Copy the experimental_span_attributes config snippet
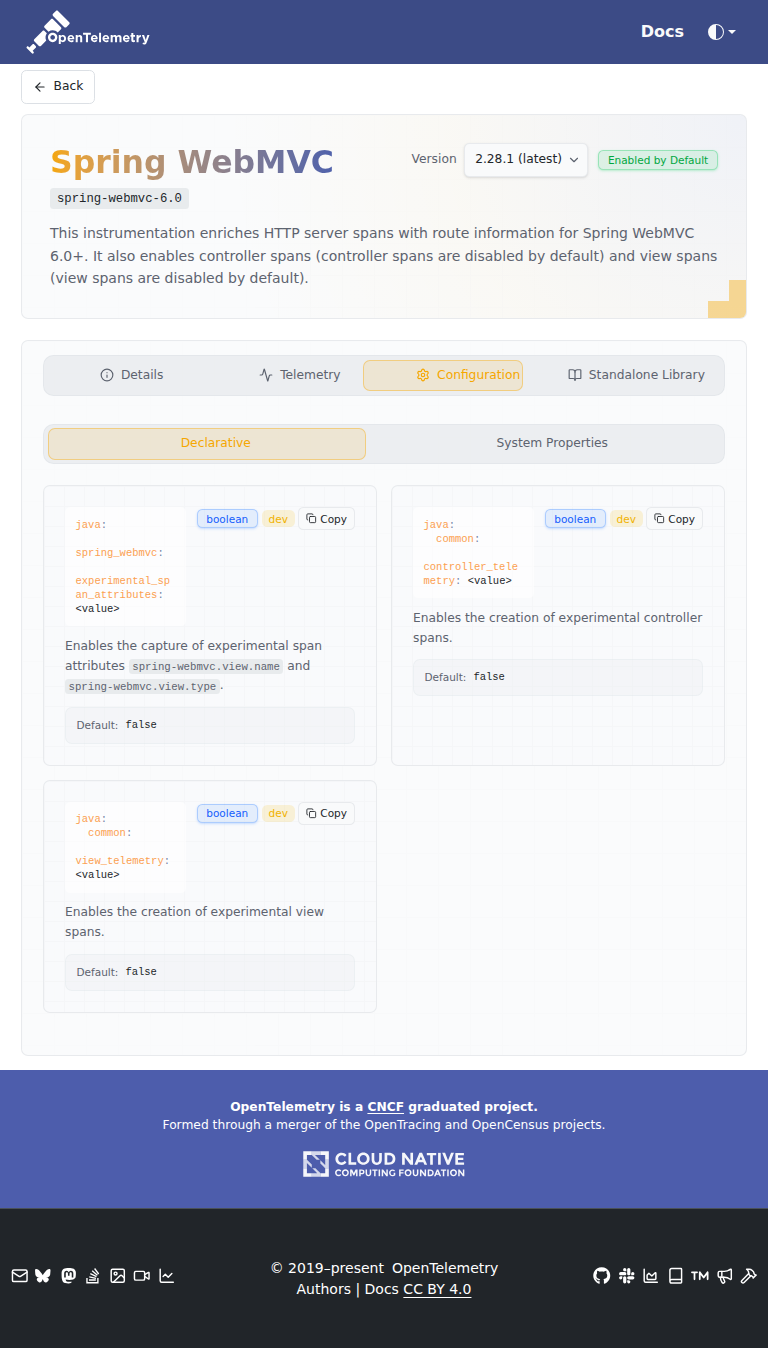 [x=326, y=519]
